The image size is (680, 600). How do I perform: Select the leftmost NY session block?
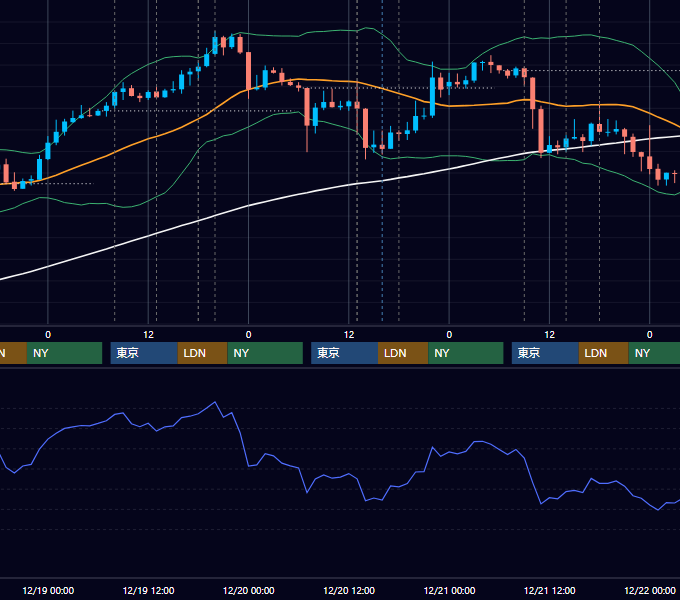(64, 353)
